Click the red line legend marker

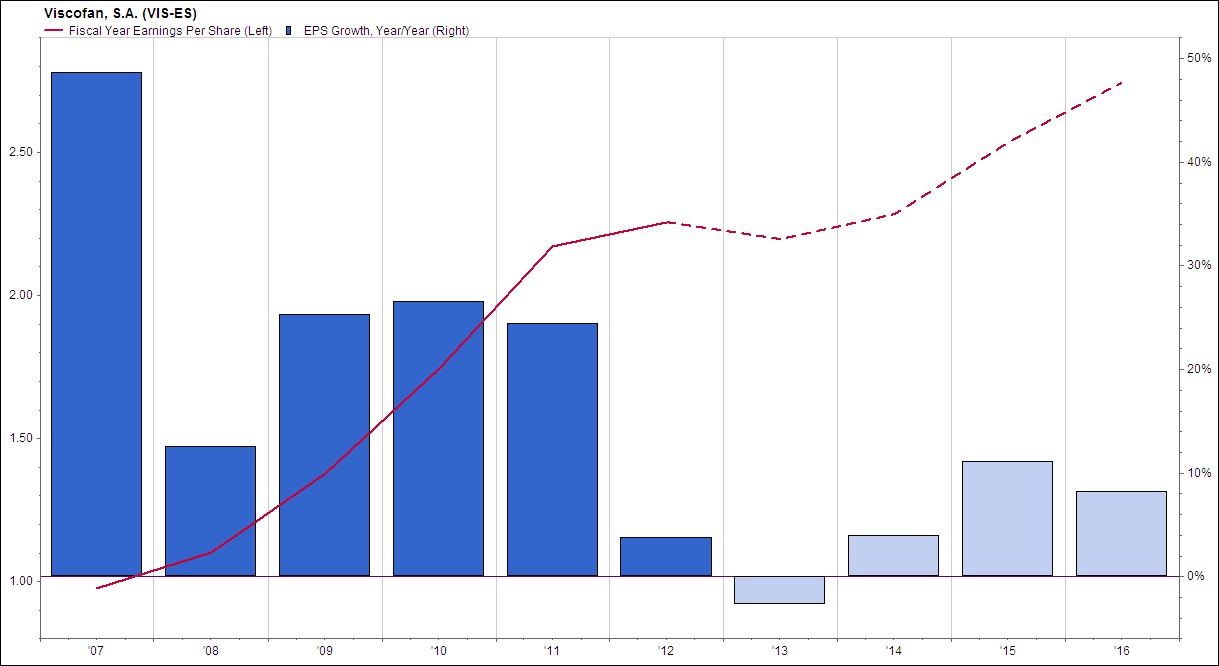point(54,31)
